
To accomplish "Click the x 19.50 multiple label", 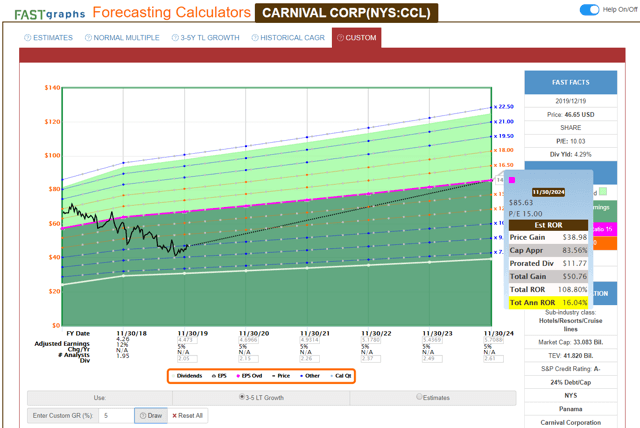I will (x=504, y=136).
